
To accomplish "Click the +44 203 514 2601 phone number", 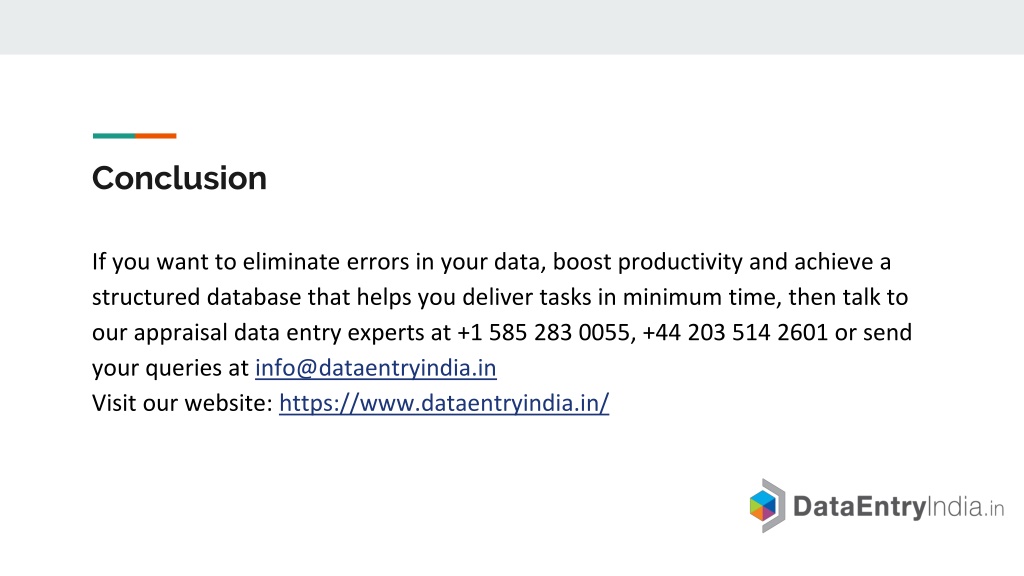I will [x=735, y=332].
